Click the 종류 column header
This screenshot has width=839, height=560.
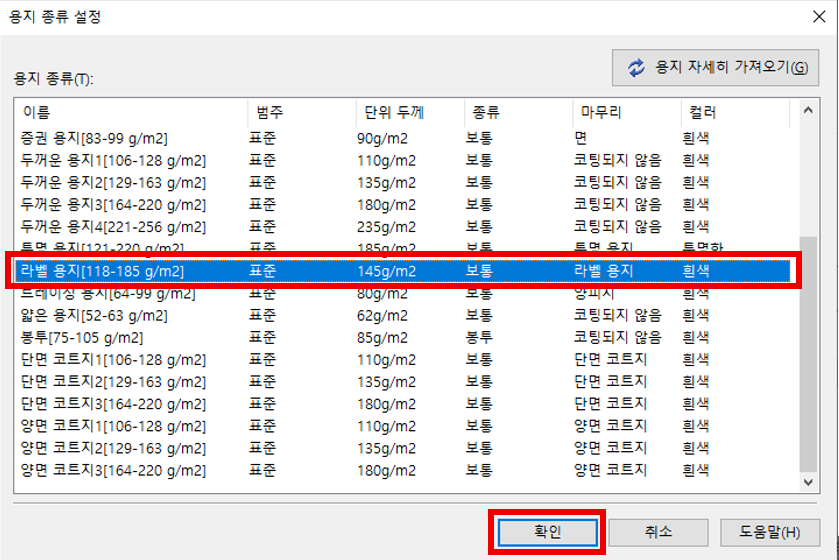pyautogui.click(x=515, y=113)
